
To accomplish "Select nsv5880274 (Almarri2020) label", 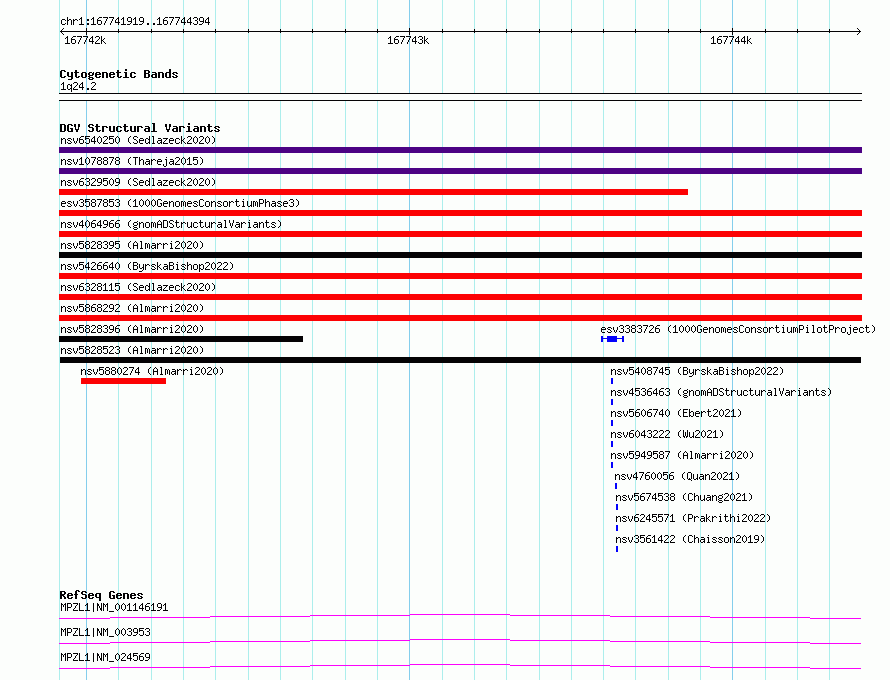I will [x=152, y=371].
